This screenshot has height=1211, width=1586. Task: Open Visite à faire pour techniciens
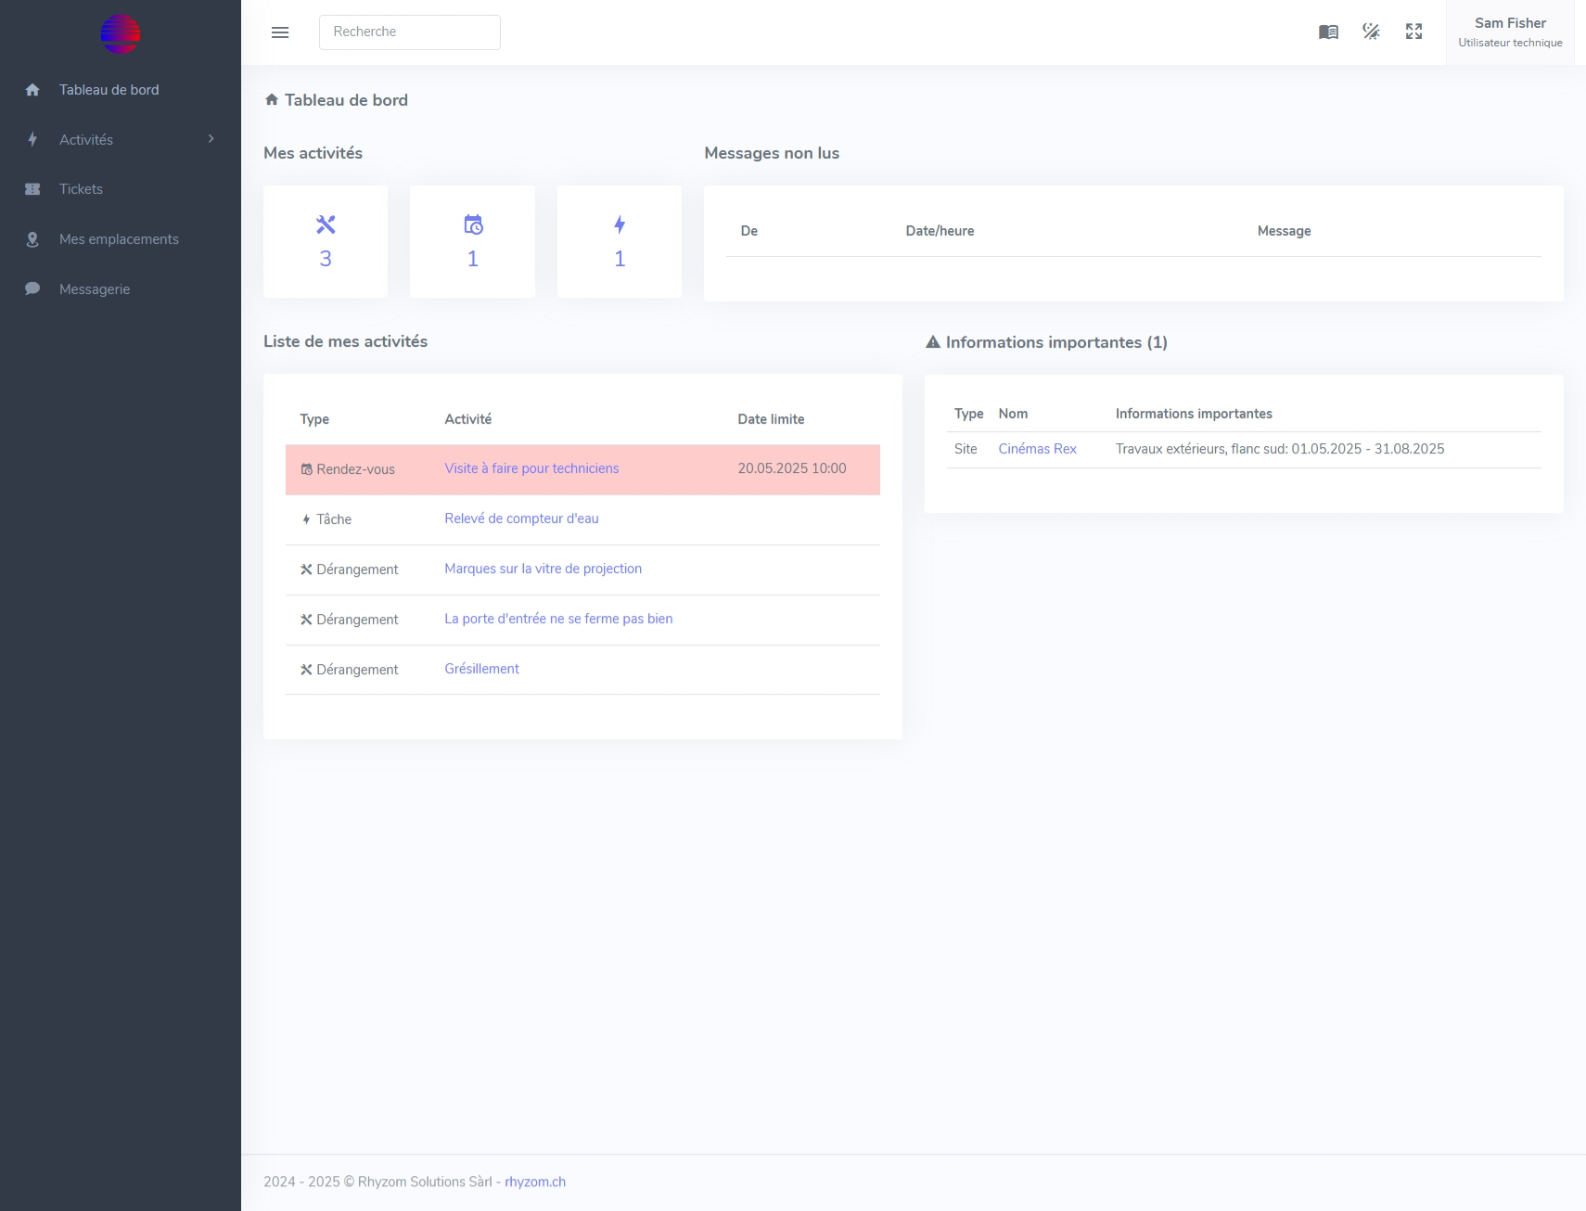531,468
